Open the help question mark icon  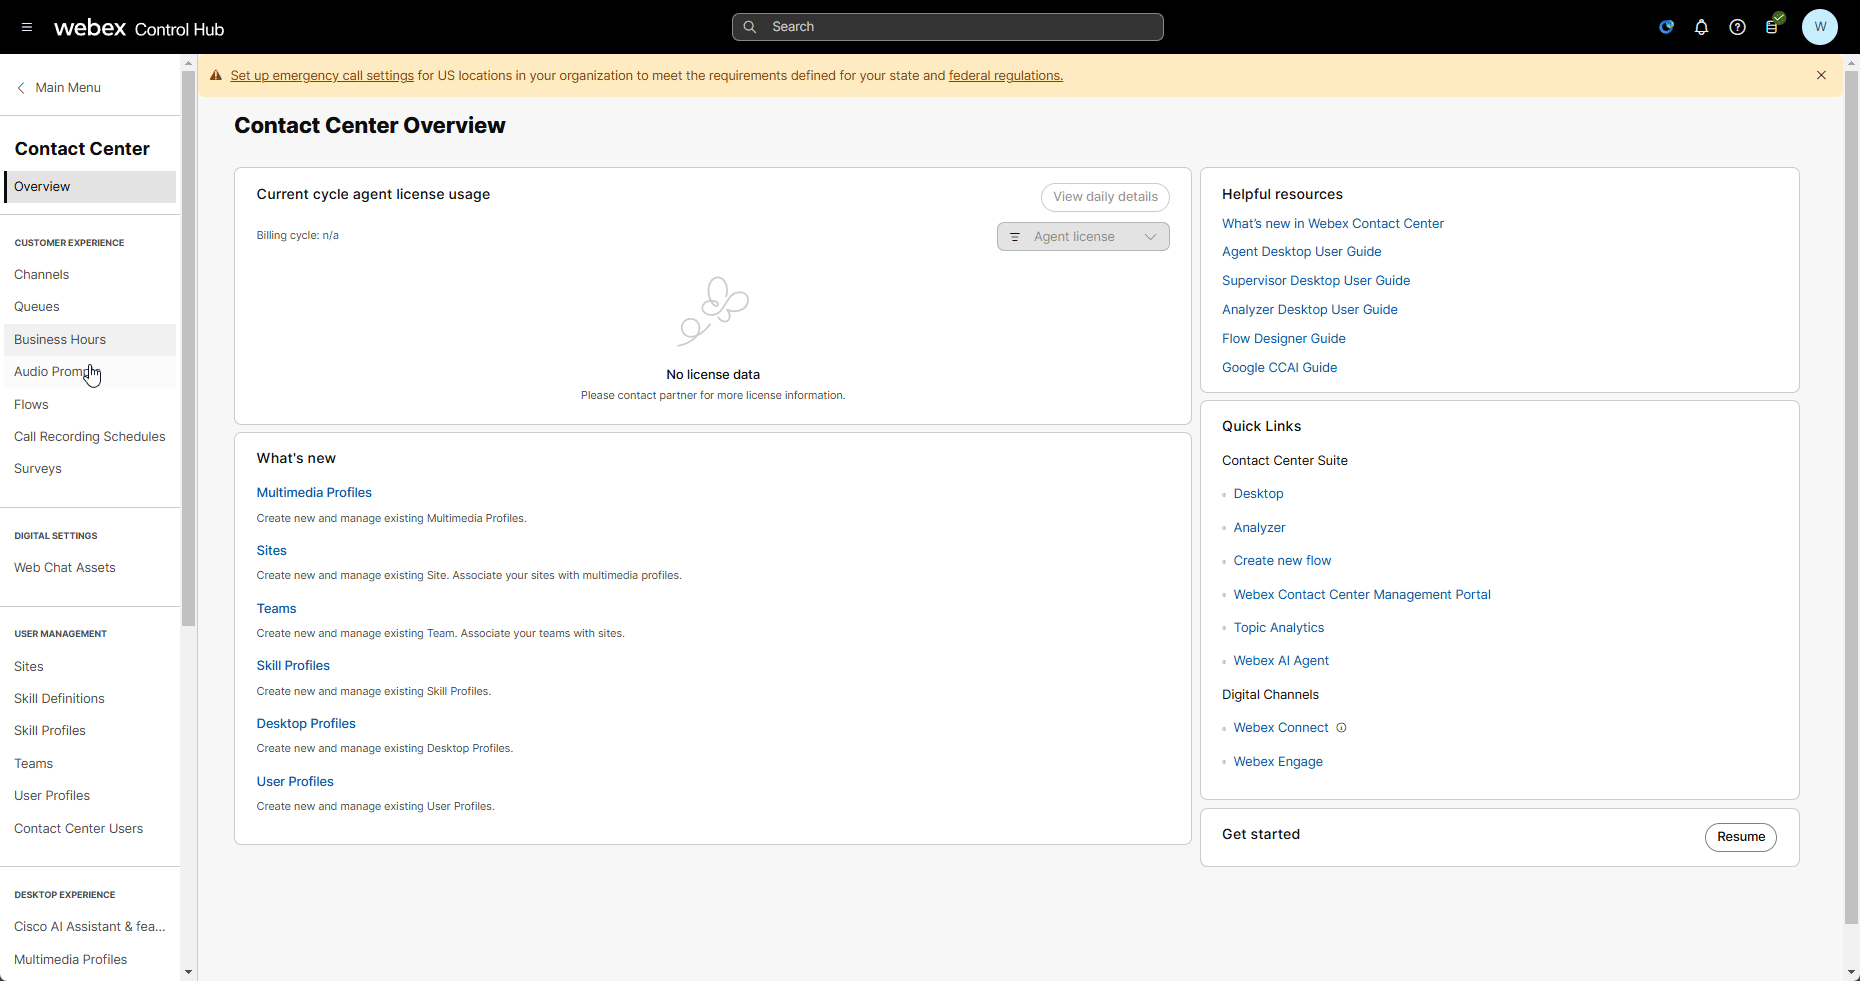(x=1737, y=27)
